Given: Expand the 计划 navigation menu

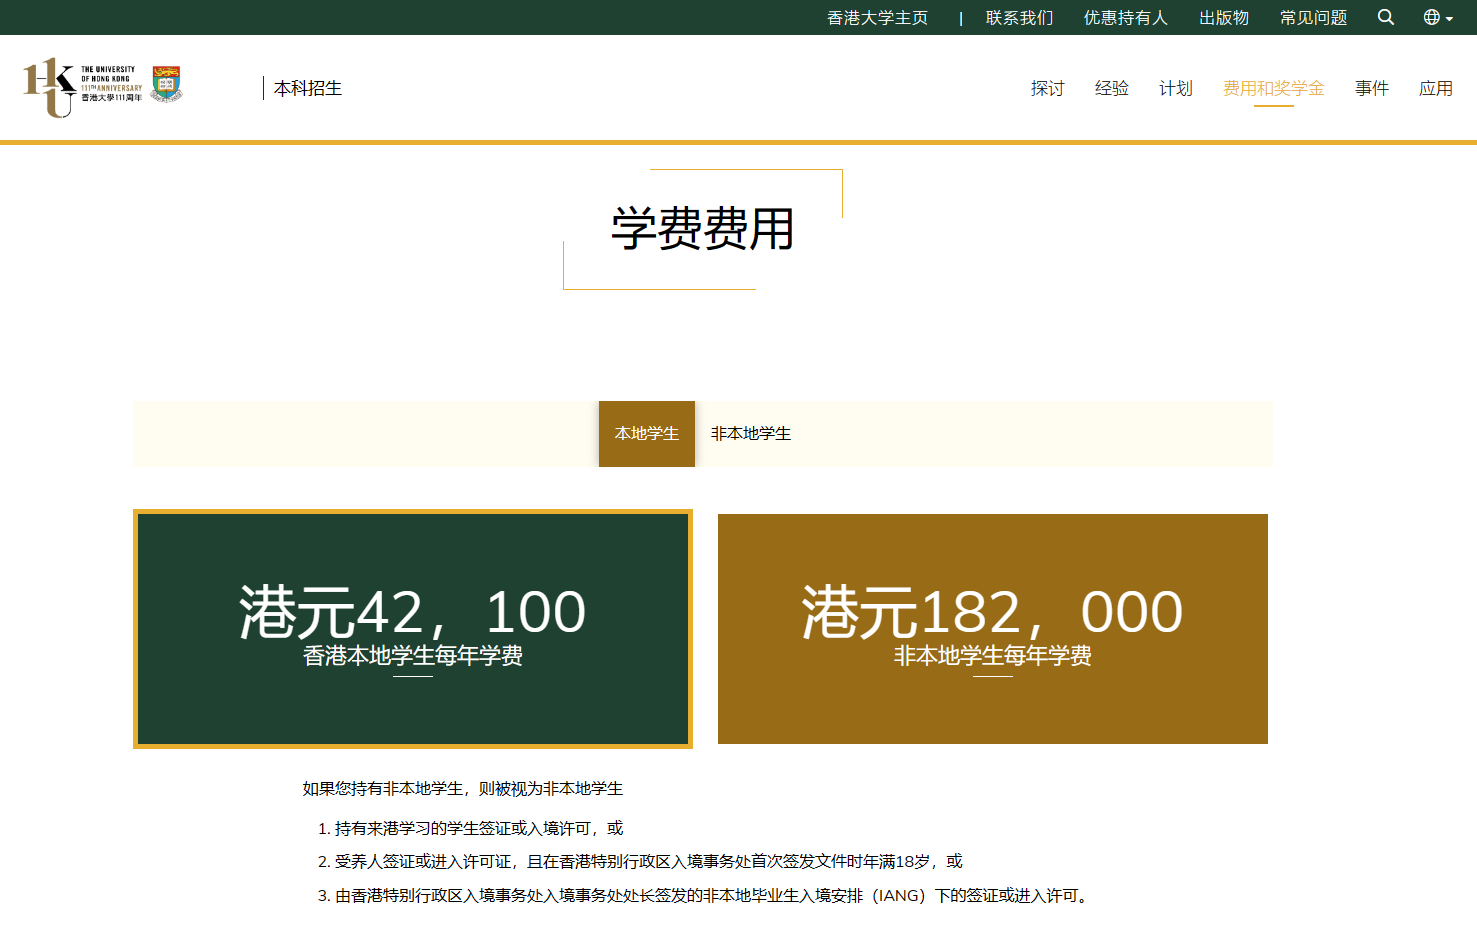Looking at the screenshot, I should [1175, 88].
